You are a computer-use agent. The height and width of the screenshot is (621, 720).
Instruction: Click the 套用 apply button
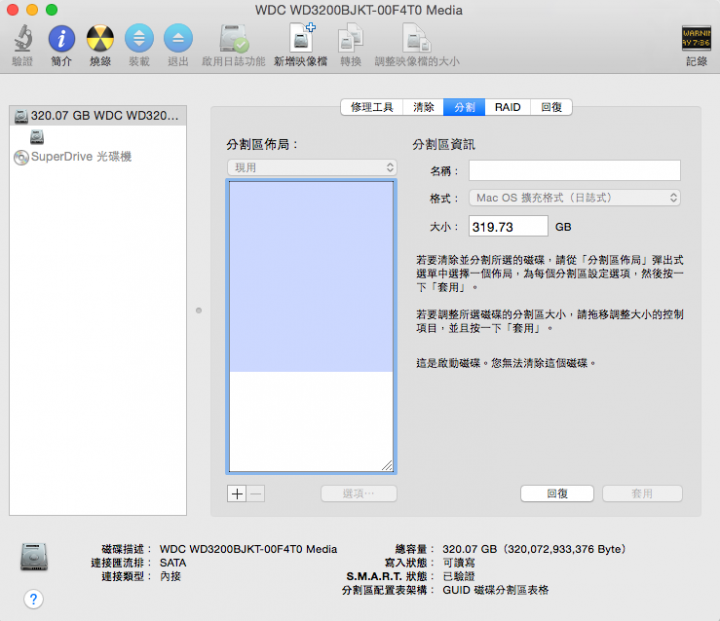642,494
